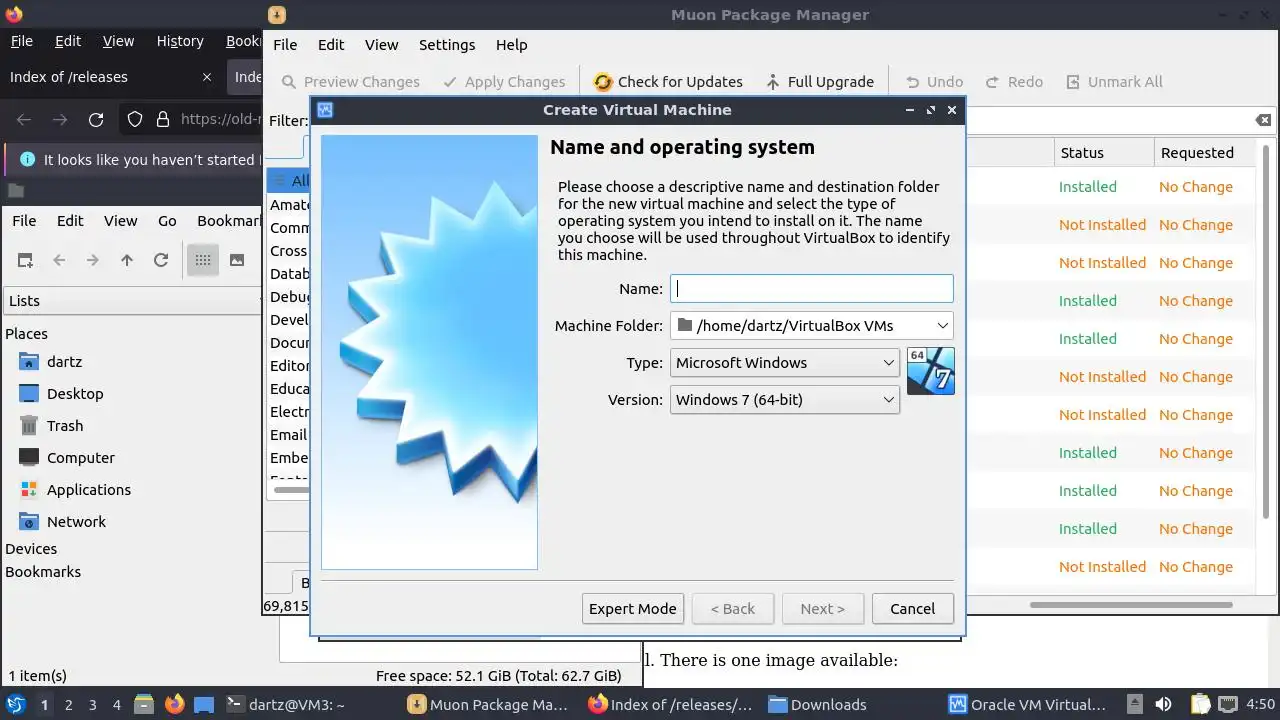Click the first 'Not Installed' status entry
The height and width of the screenshot is (720, 1280).
[x=1102, y=225]
